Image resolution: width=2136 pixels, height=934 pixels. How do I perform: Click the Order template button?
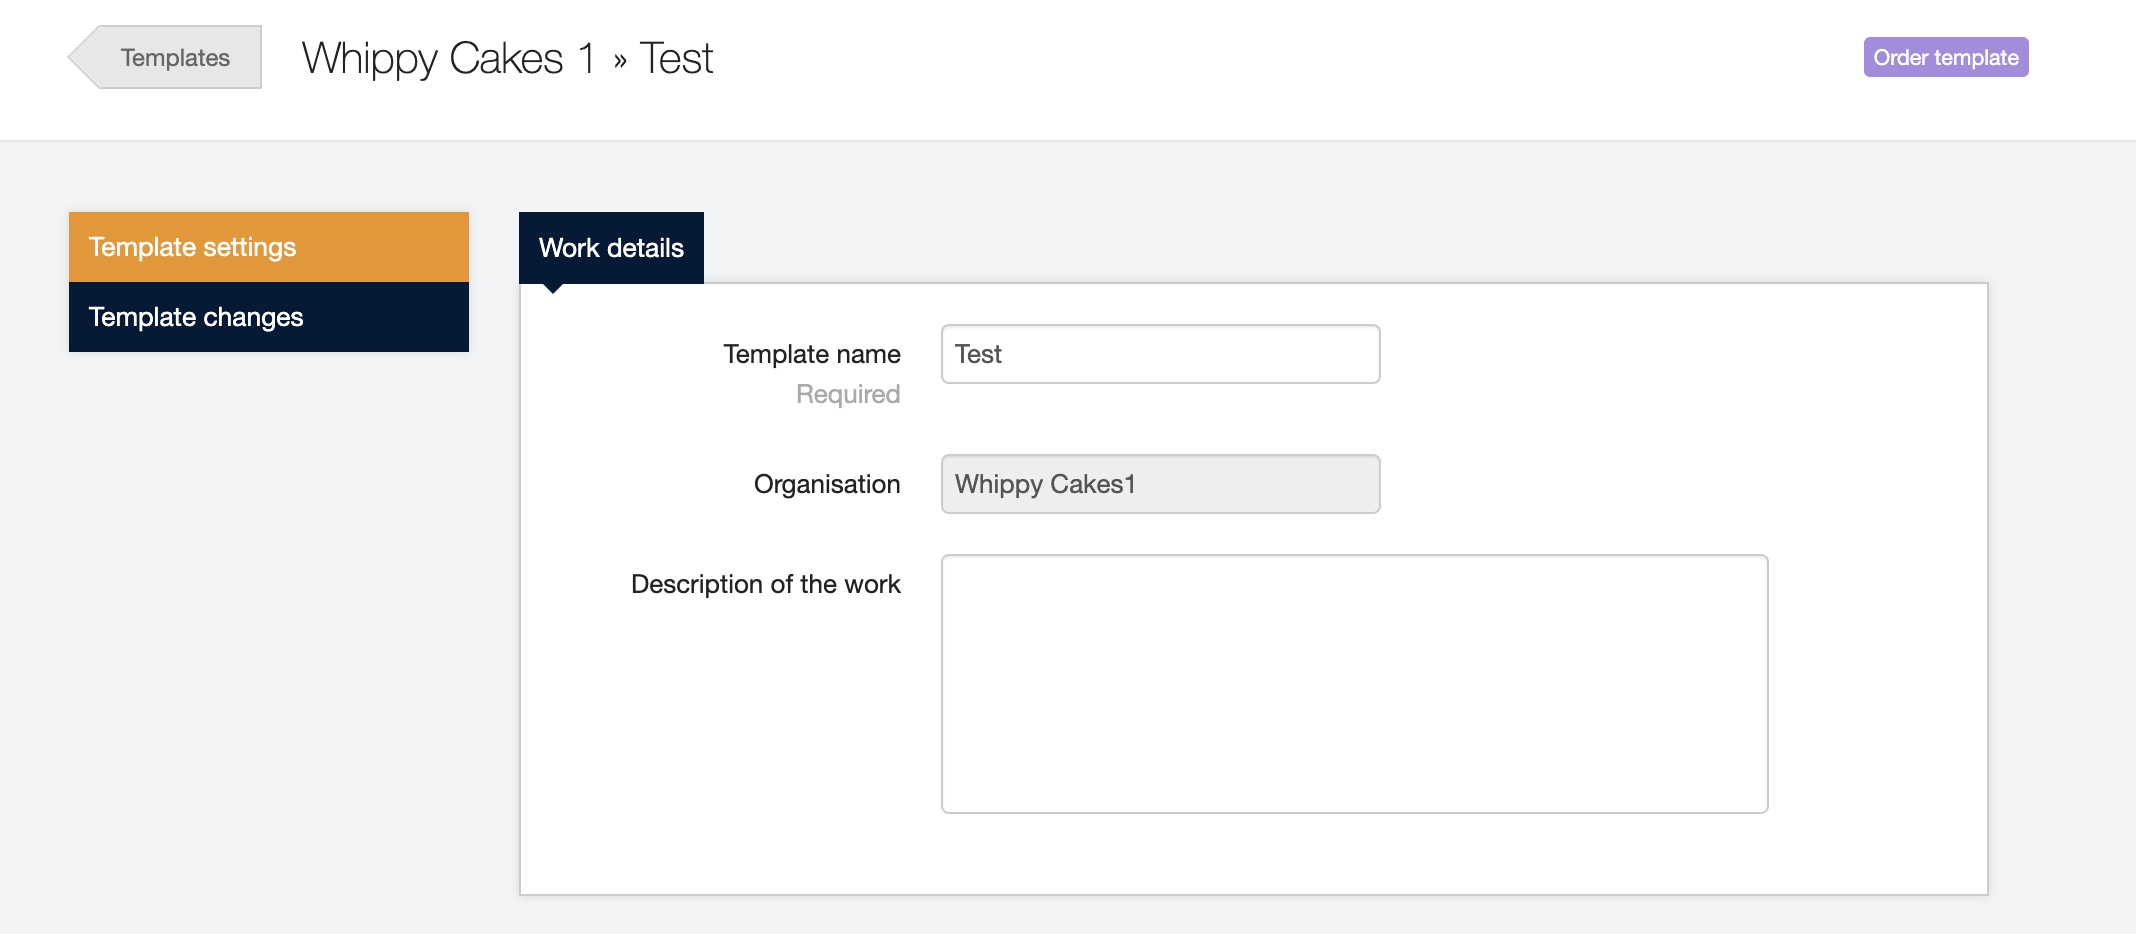click(x=1945, y=58)
